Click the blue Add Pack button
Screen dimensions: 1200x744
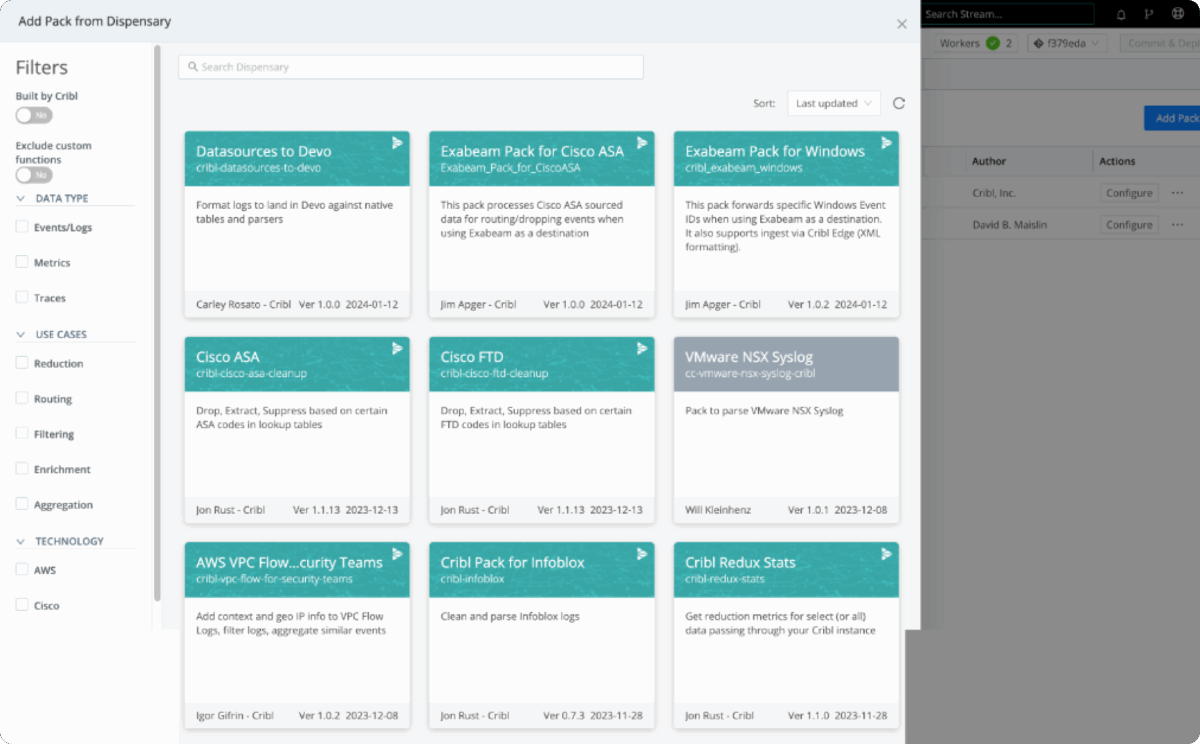[1172, 118]
